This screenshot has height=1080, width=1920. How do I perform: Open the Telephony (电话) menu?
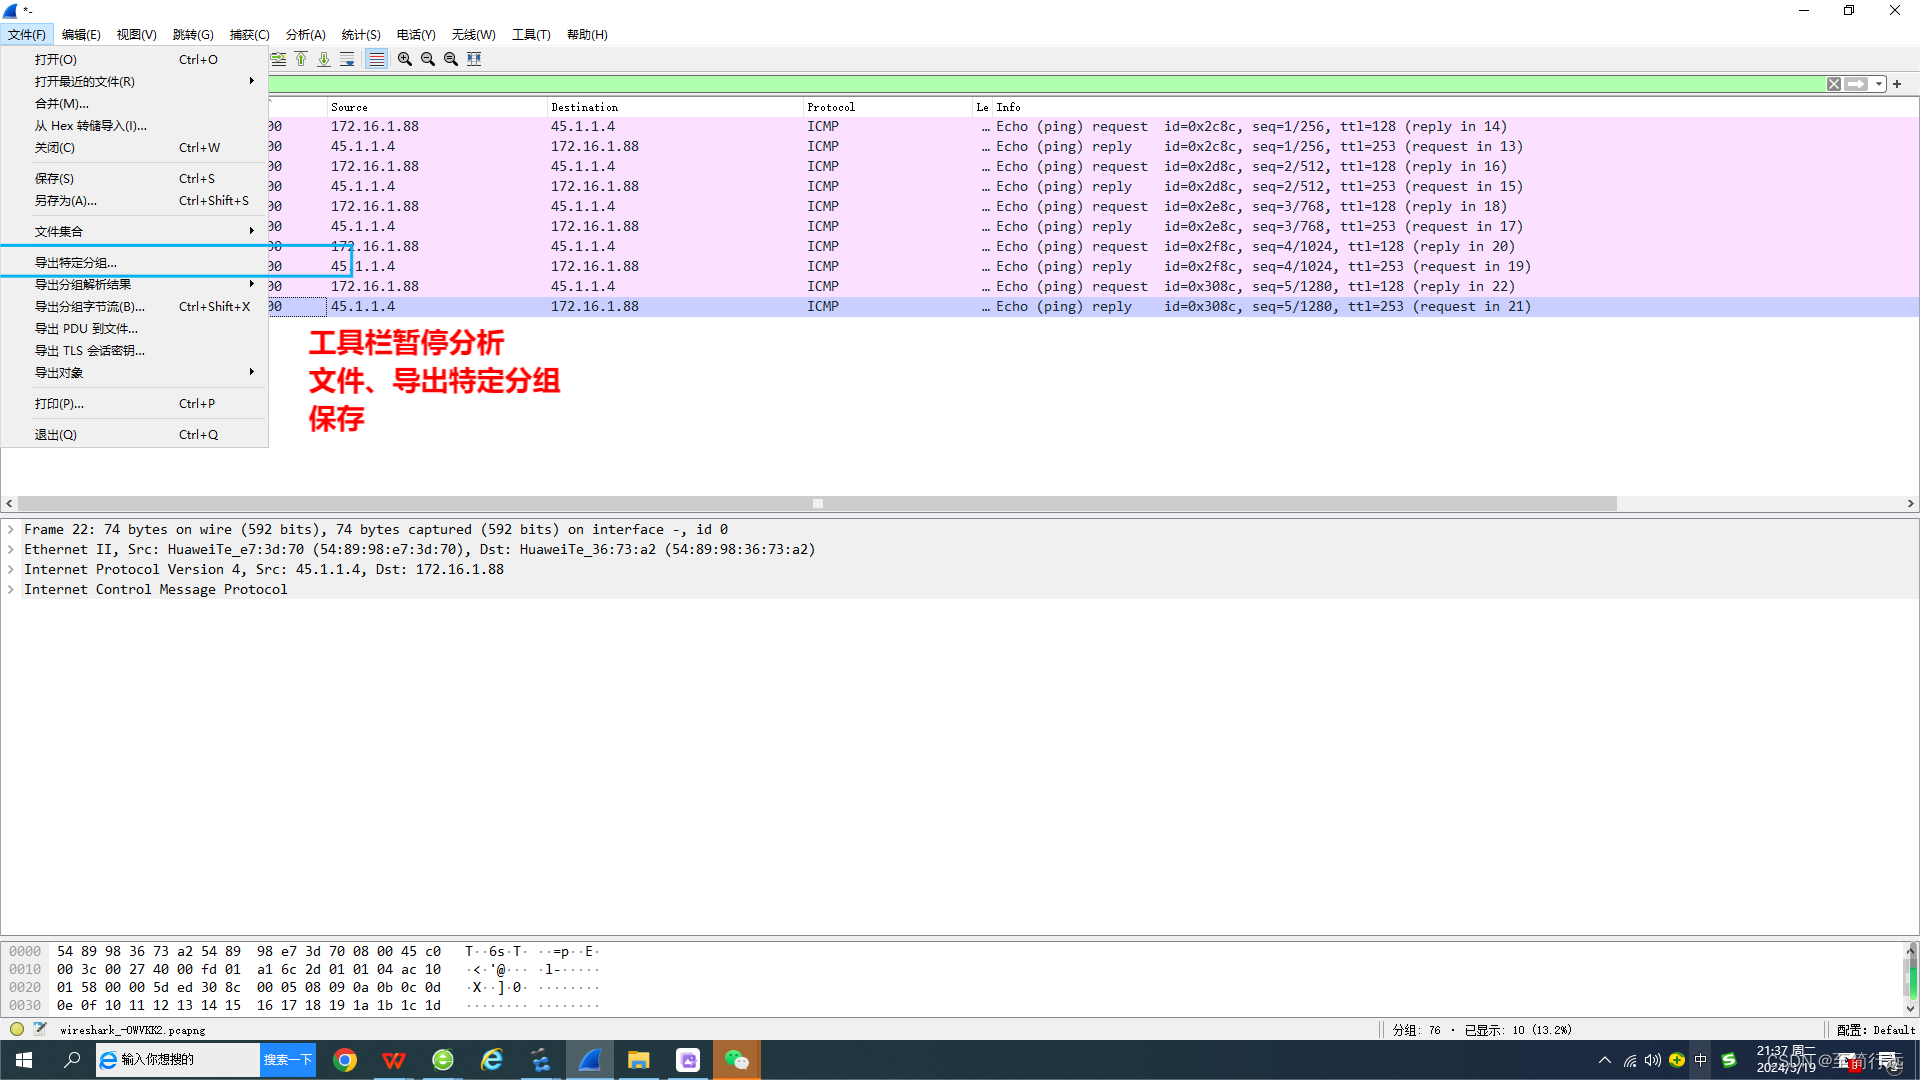(x=416, y=34)
